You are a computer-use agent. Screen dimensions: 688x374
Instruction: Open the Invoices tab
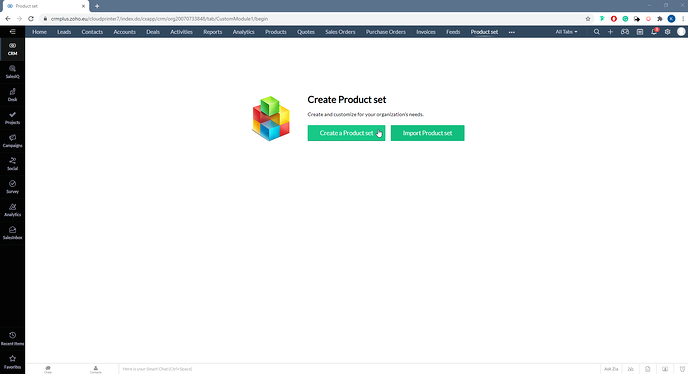pyautogui.click(x=426, y=32)
